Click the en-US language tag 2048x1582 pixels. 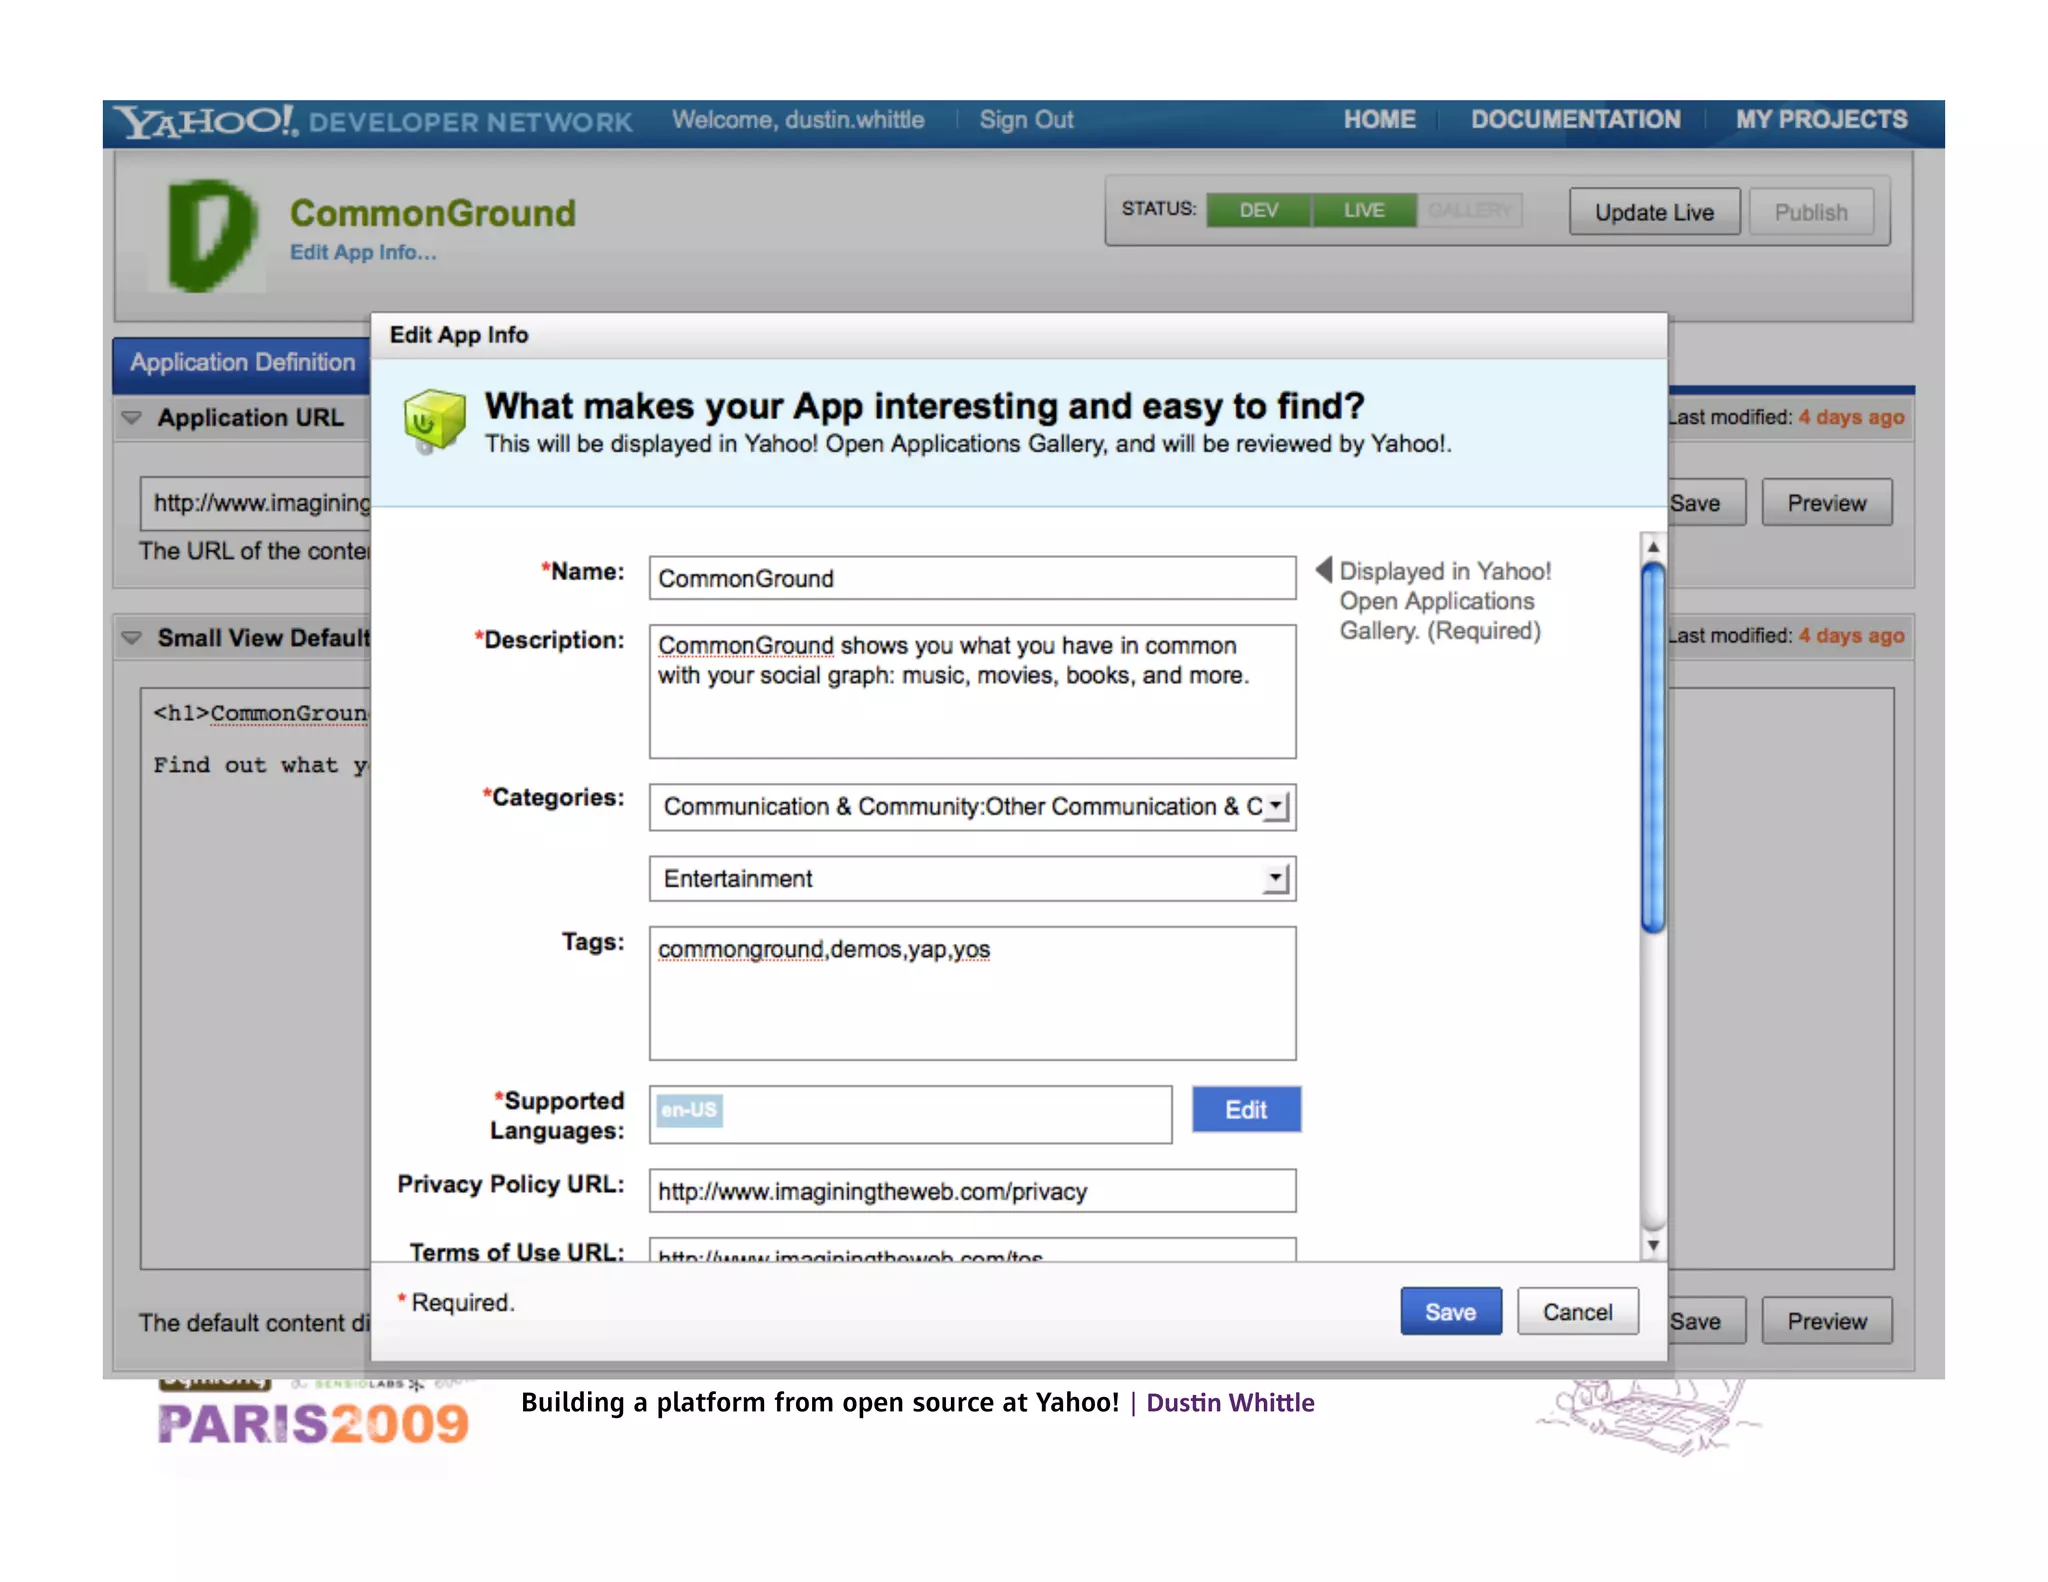tap(689, 1110)
